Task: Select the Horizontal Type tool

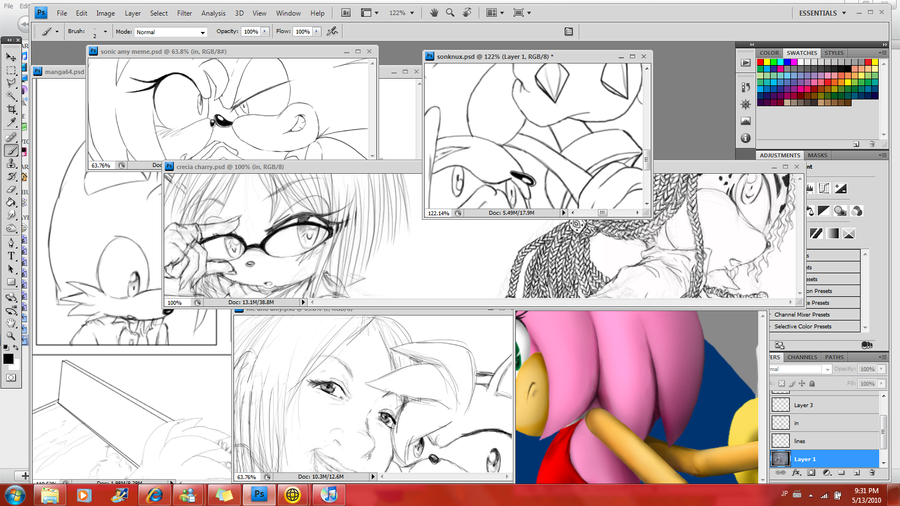Action: (11, 256)
